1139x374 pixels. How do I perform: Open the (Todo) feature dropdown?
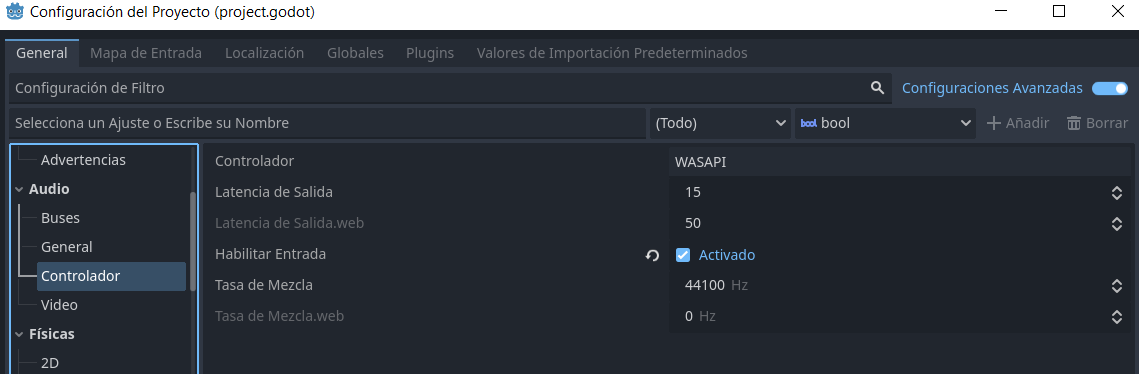720,123
